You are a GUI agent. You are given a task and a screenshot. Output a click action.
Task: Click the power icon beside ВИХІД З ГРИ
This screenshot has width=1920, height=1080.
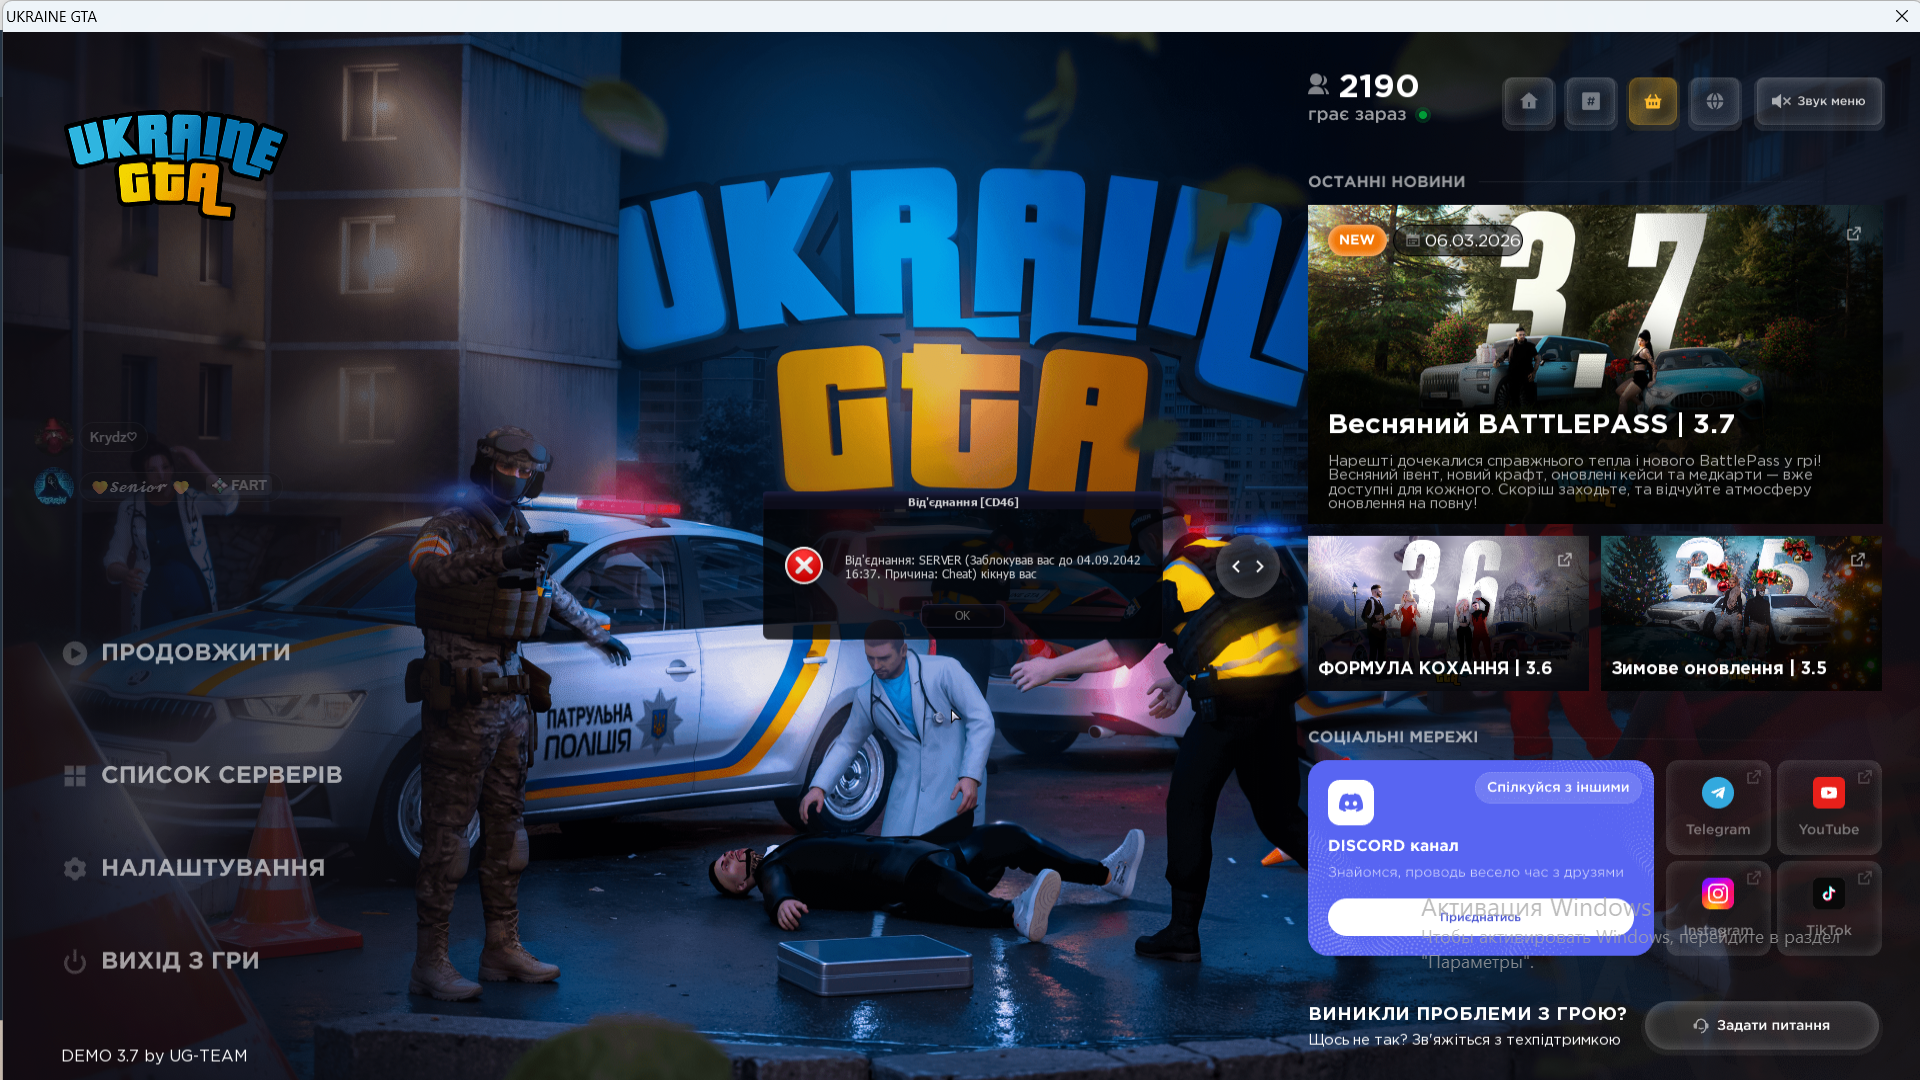coord(75,962)
